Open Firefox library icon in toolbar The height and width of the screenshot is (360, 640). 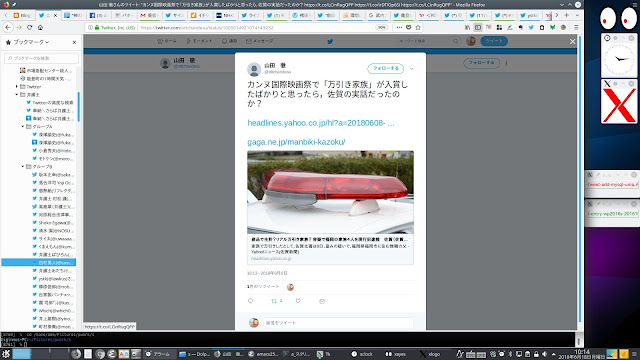click(x=467, y=27)
